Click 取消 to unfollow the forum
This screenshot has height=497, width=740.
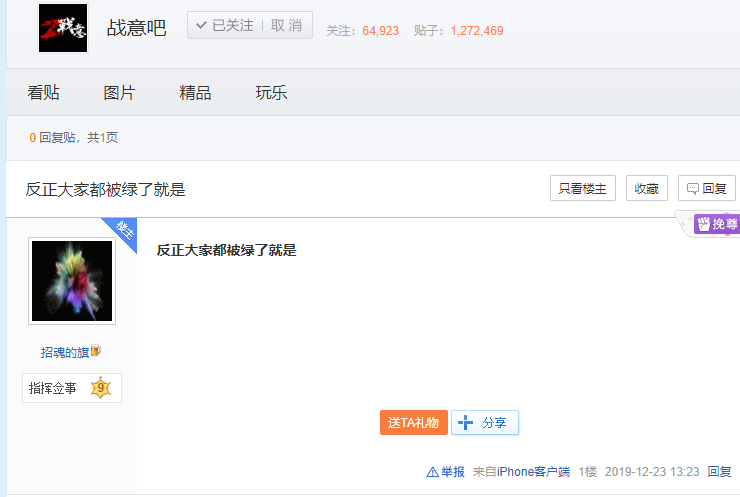[x=288, y=26]
